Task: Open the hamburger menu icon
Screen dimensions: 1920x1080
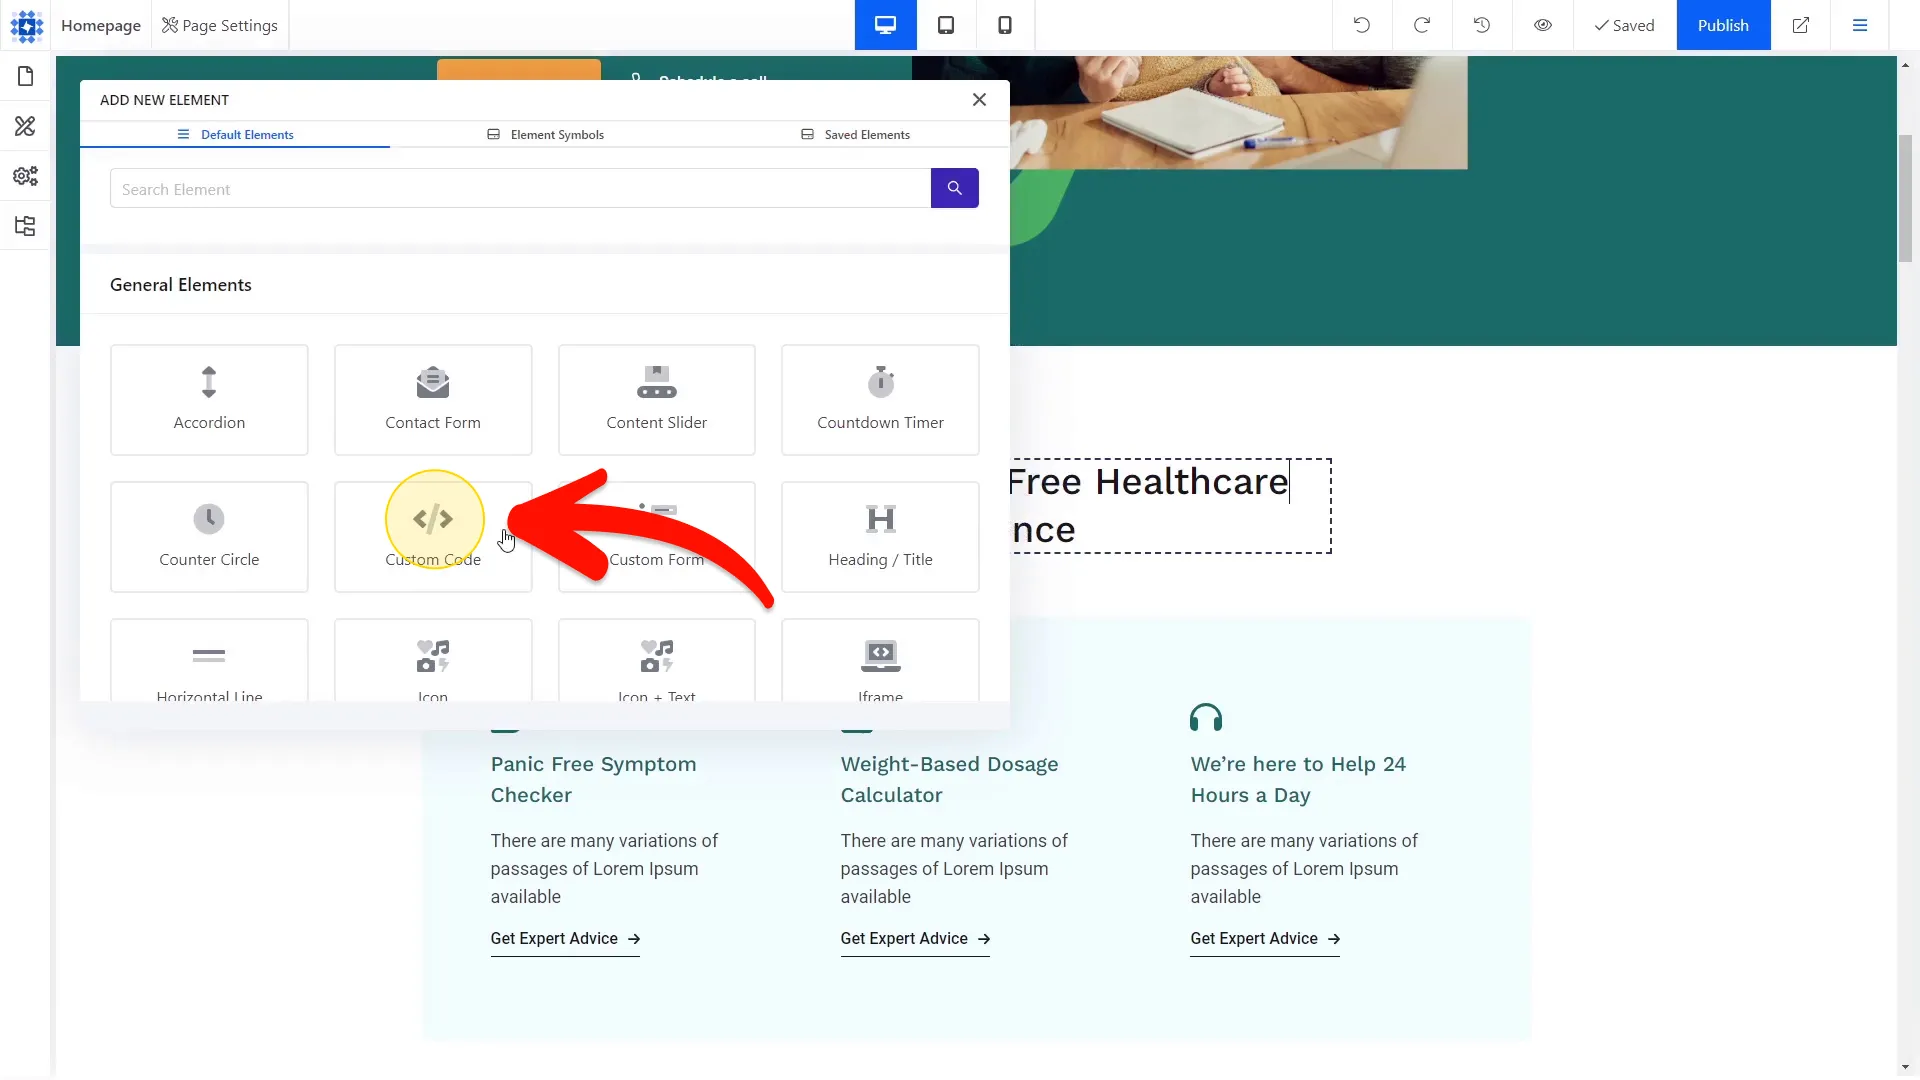Action: pyautogui.click(x=1860, y=25)
